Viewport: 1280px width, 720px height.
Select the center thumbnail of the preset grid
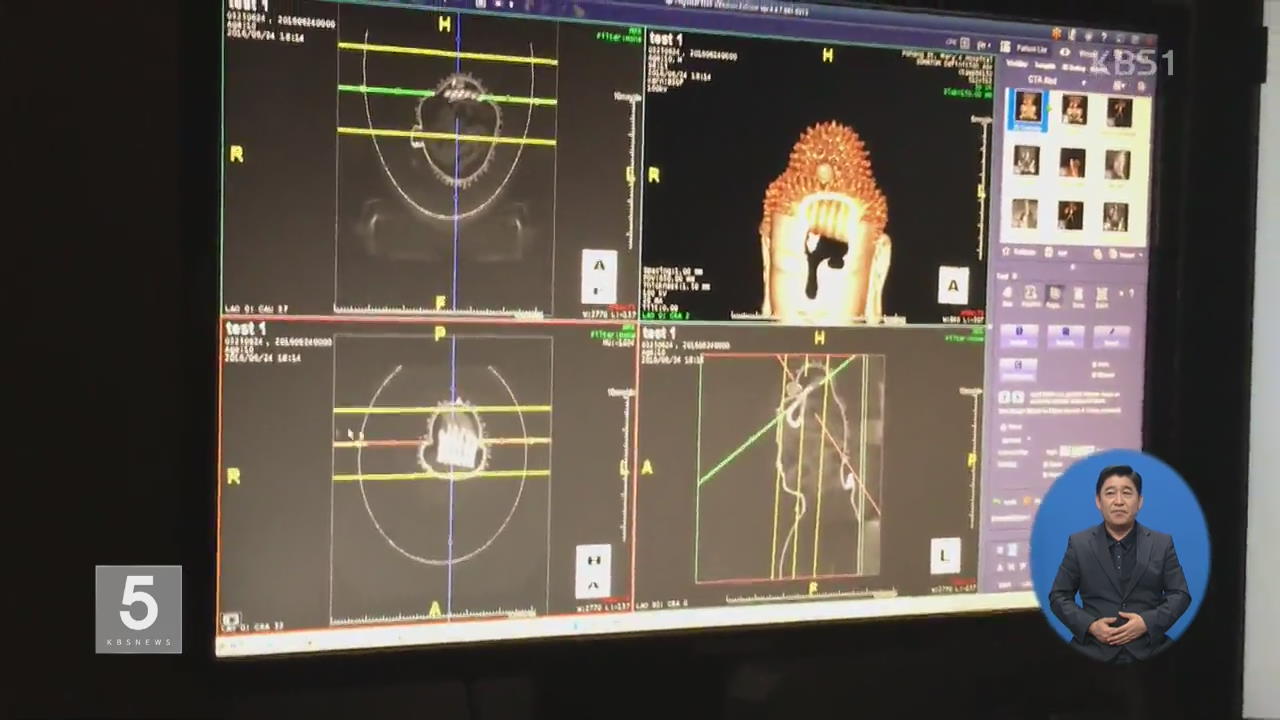pyautogui.click(x=1073, y=161)
